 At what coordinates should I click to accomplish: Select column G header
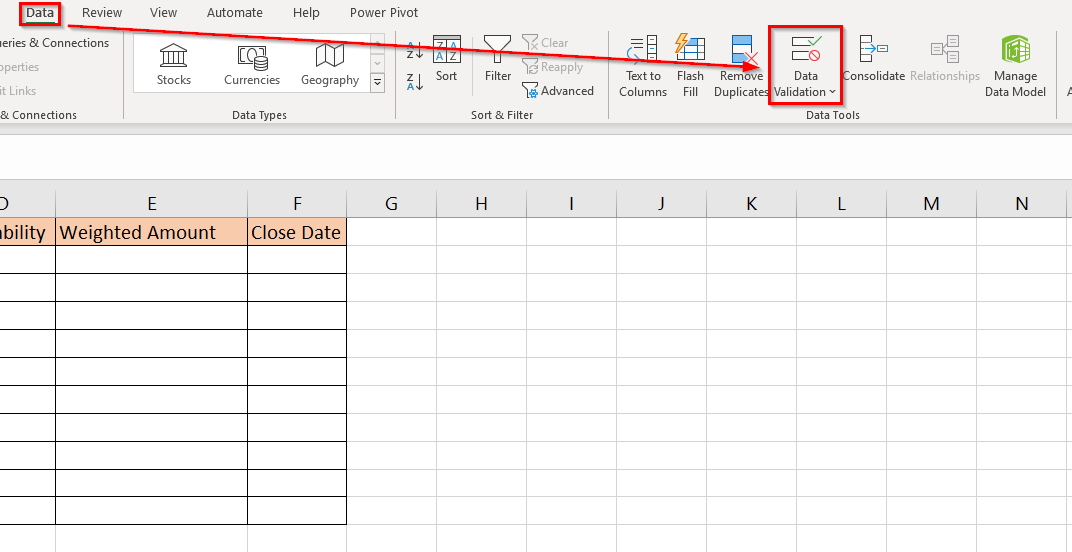click(x=391, y=203)
